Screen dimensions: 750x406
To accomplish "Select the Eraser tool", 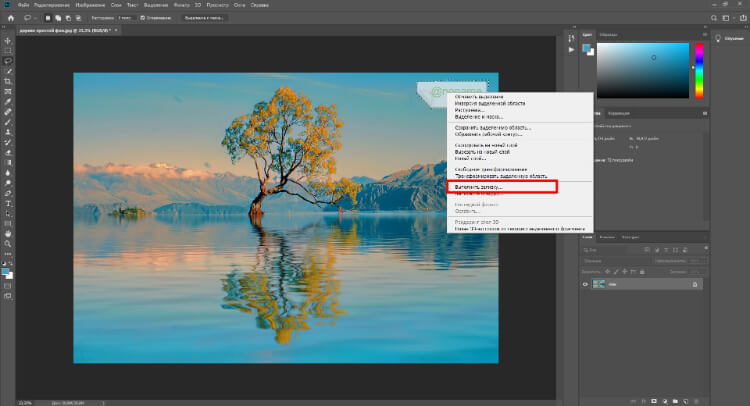I will [x=8, y=153].
